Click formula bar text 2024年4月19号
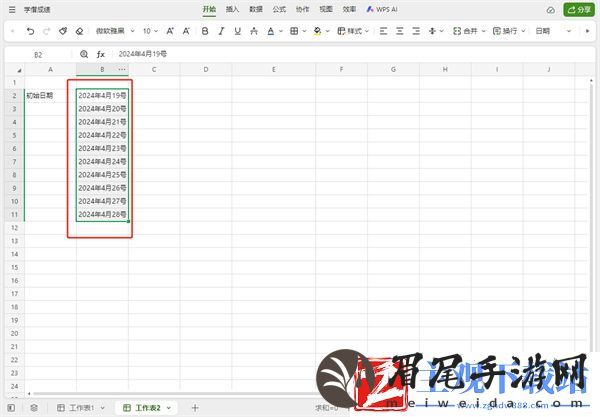600x417 pixels. click(143, 54)
